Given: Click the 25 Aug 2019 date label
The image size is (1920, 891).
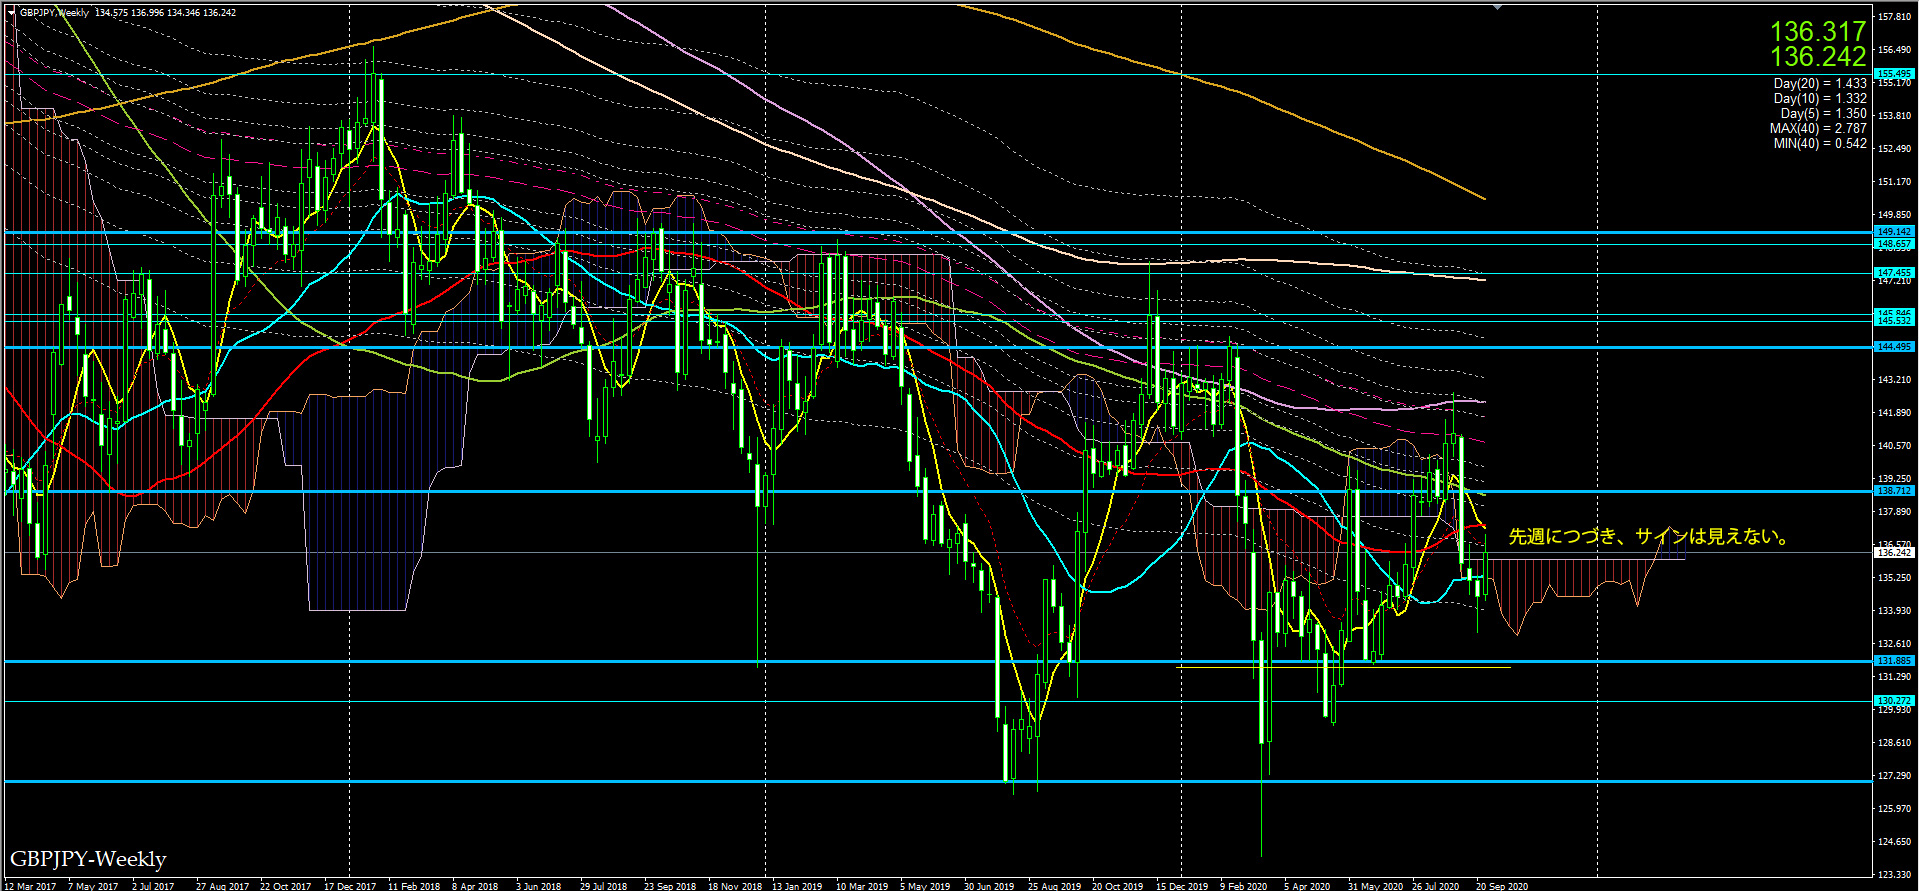Looking at the screenshot, I should coord(1054,886).
